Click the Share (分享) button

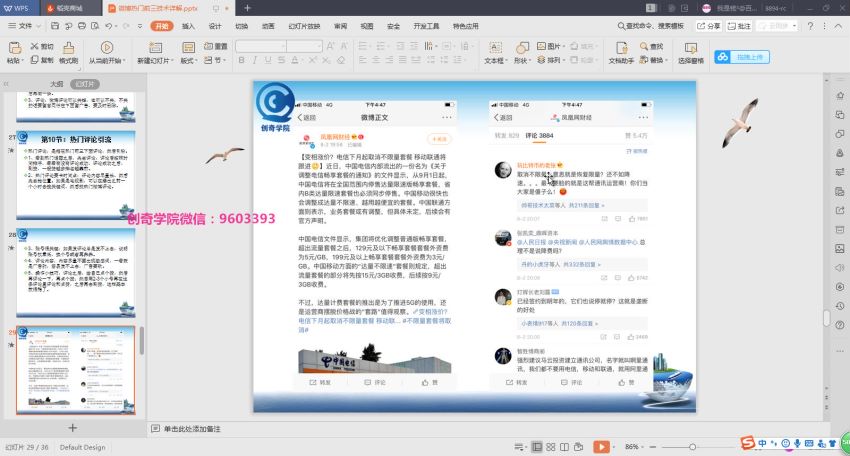[x=709, y=26]
